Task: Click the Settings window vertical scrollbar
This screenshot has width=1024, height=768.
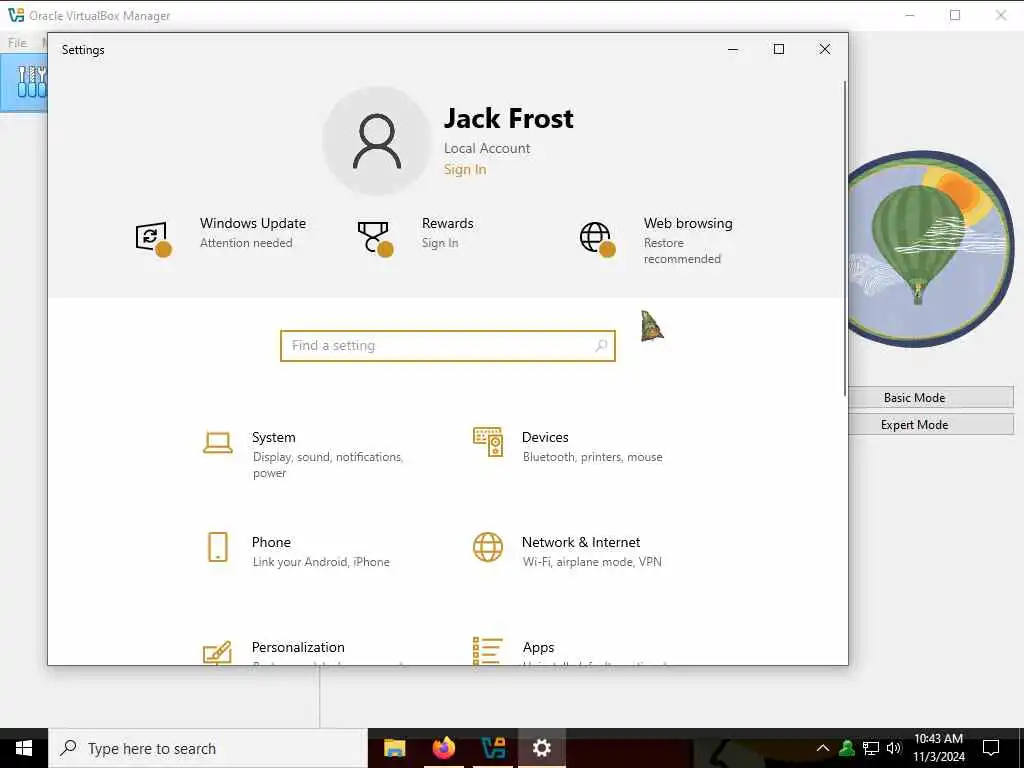Action: pyautogui.click(x=845, y=238)
